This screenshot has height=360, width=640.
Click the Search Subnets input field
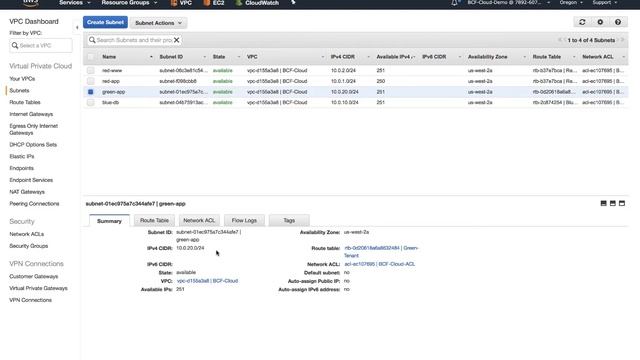(134, 40)
